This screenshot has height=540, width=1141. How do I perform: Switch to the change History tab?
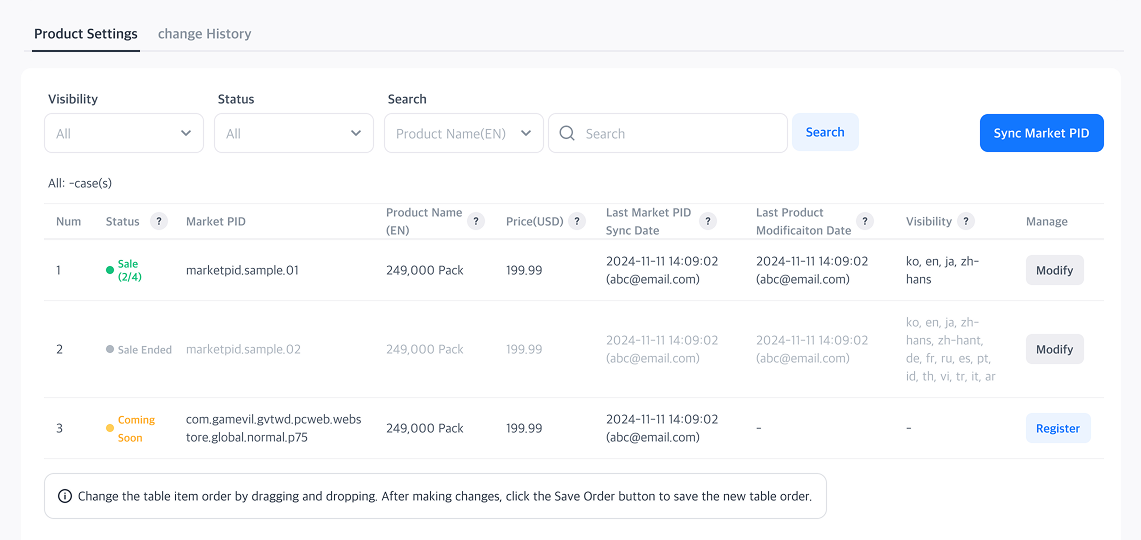(204, 34)
